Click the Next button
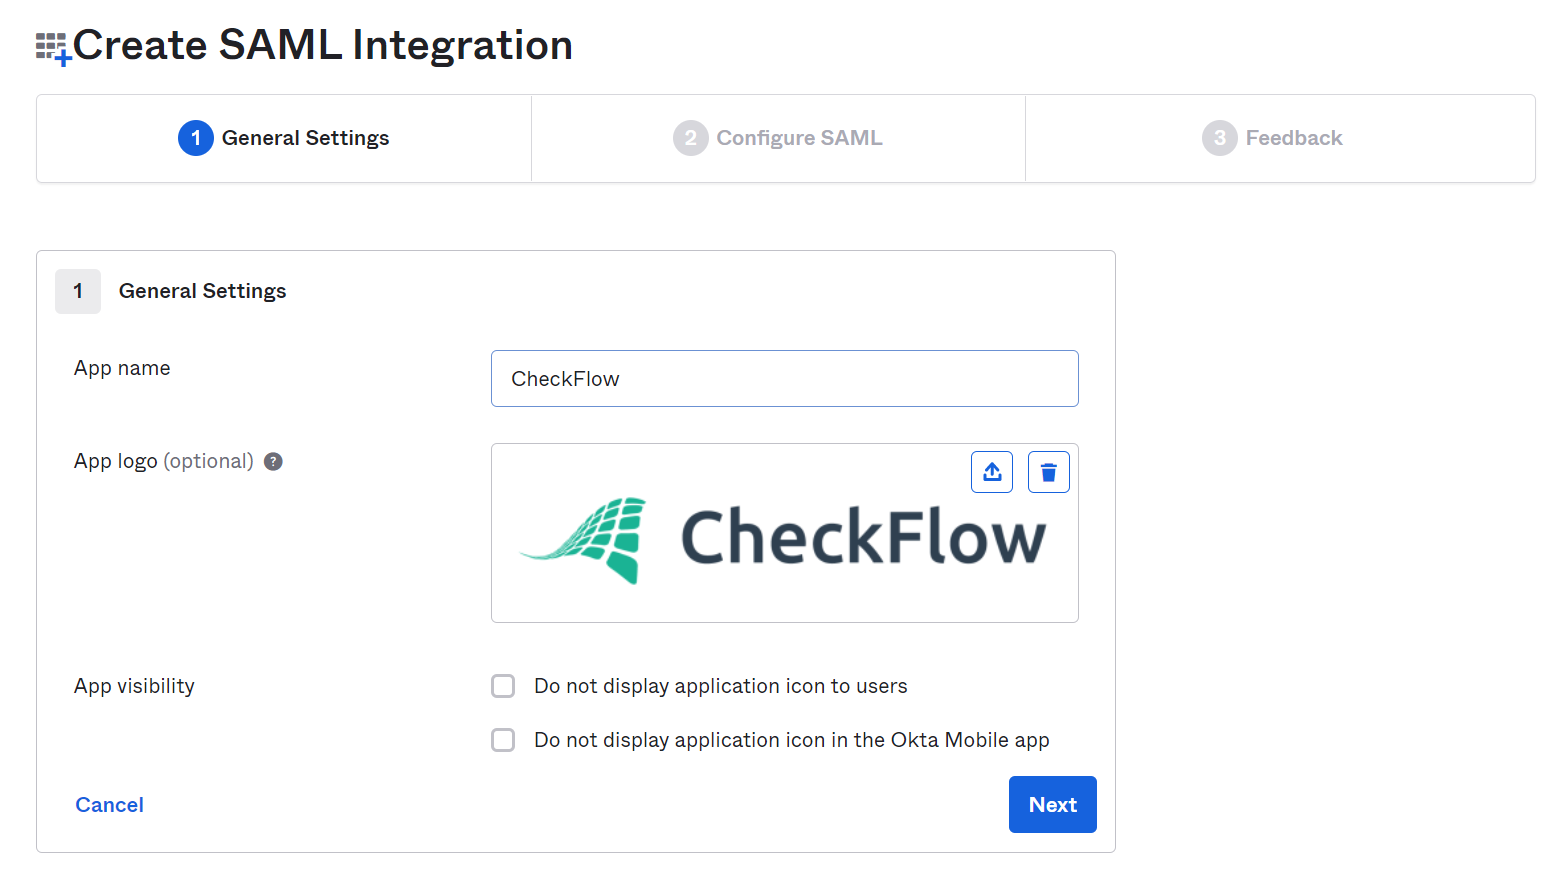This screenshot has width=1561, height=884. tap(1052, 804)
